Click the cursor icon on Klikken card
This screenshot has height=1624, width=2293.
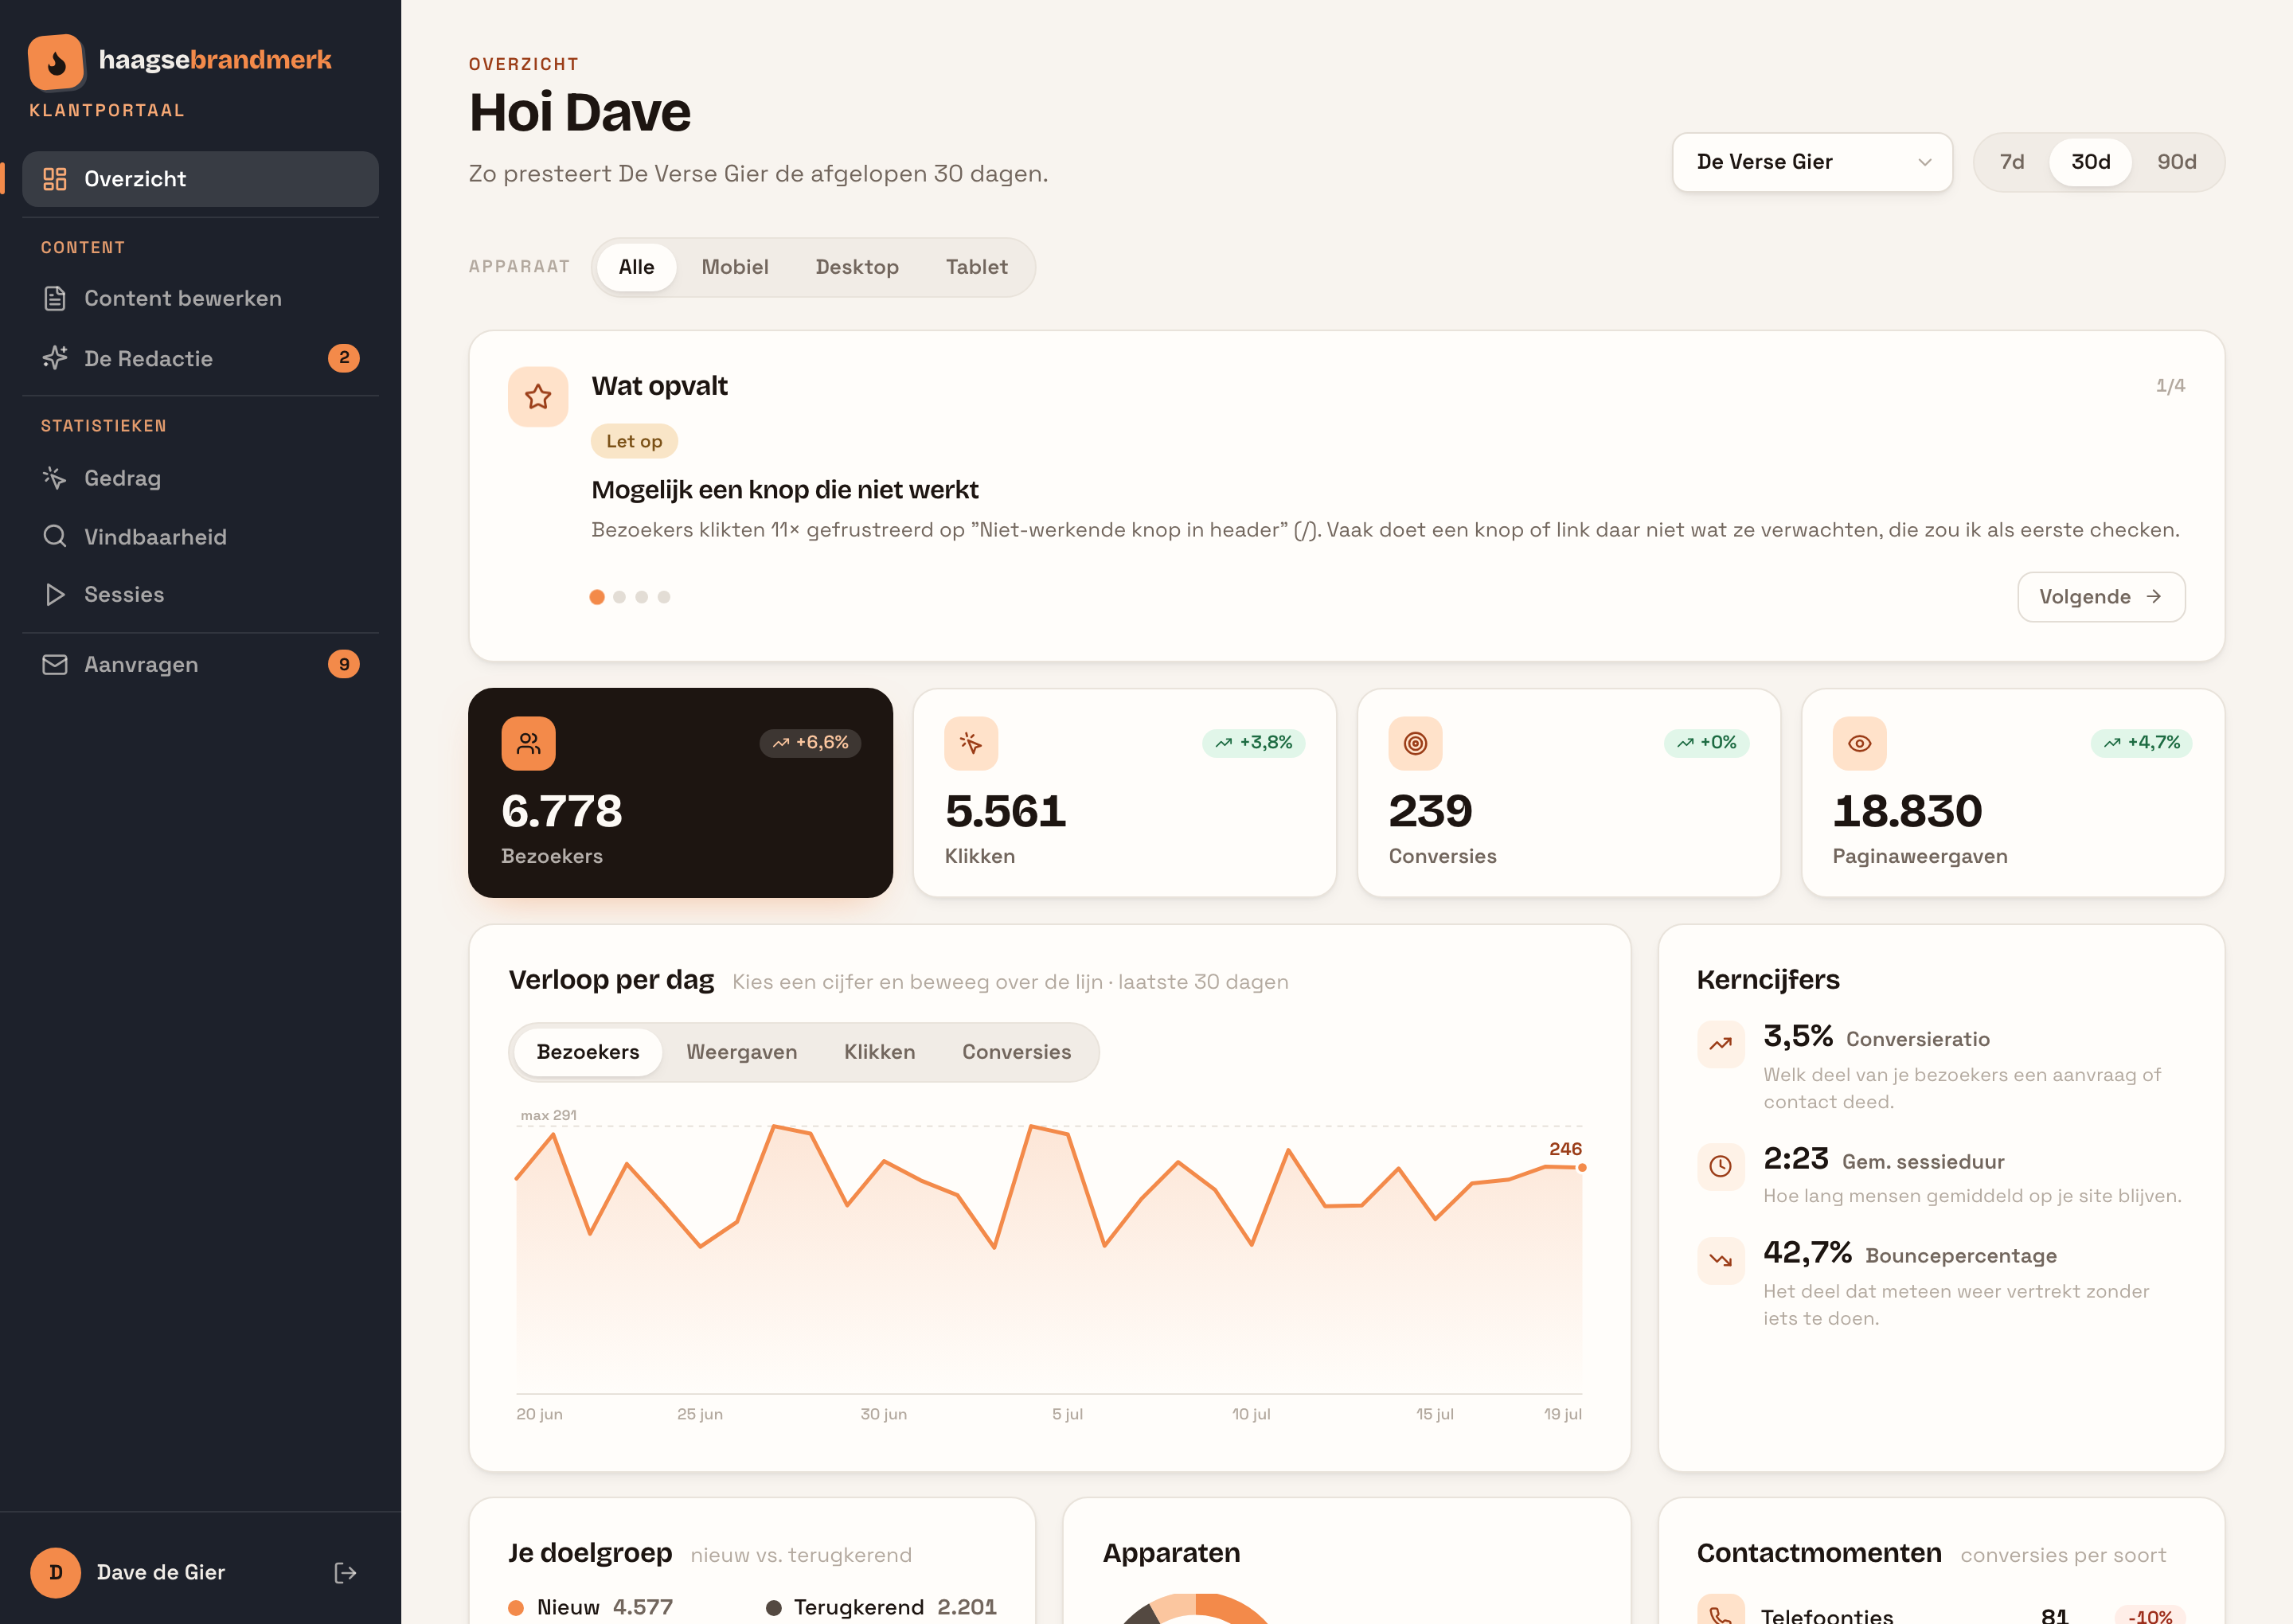[971, 743]
